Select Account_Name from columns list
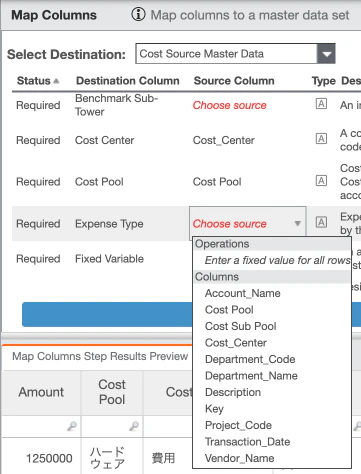The image size is (361, 474). [x=243, y=293]
